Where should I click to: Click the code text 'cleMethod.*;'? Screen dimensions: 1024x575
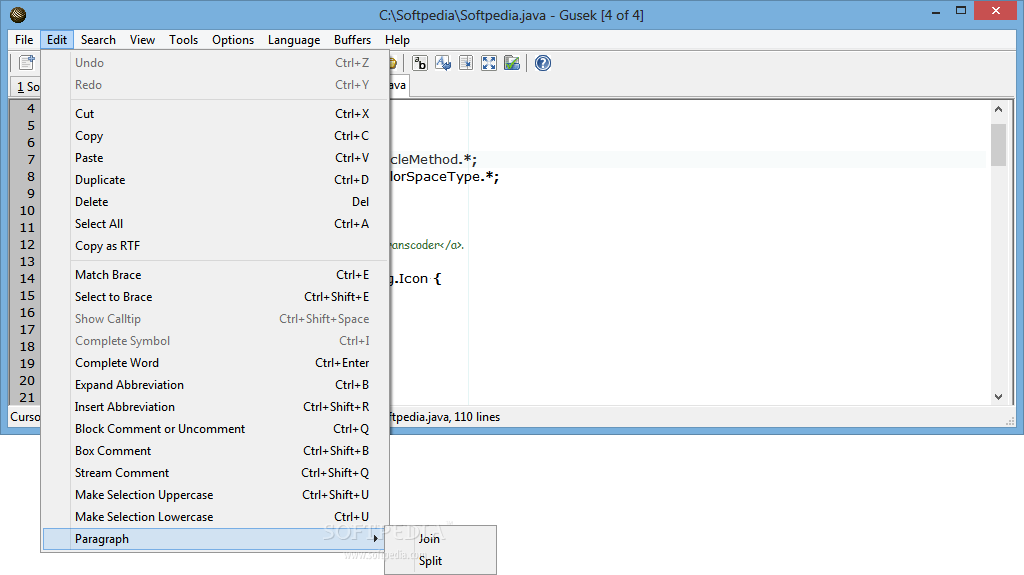tap(434, 159)
